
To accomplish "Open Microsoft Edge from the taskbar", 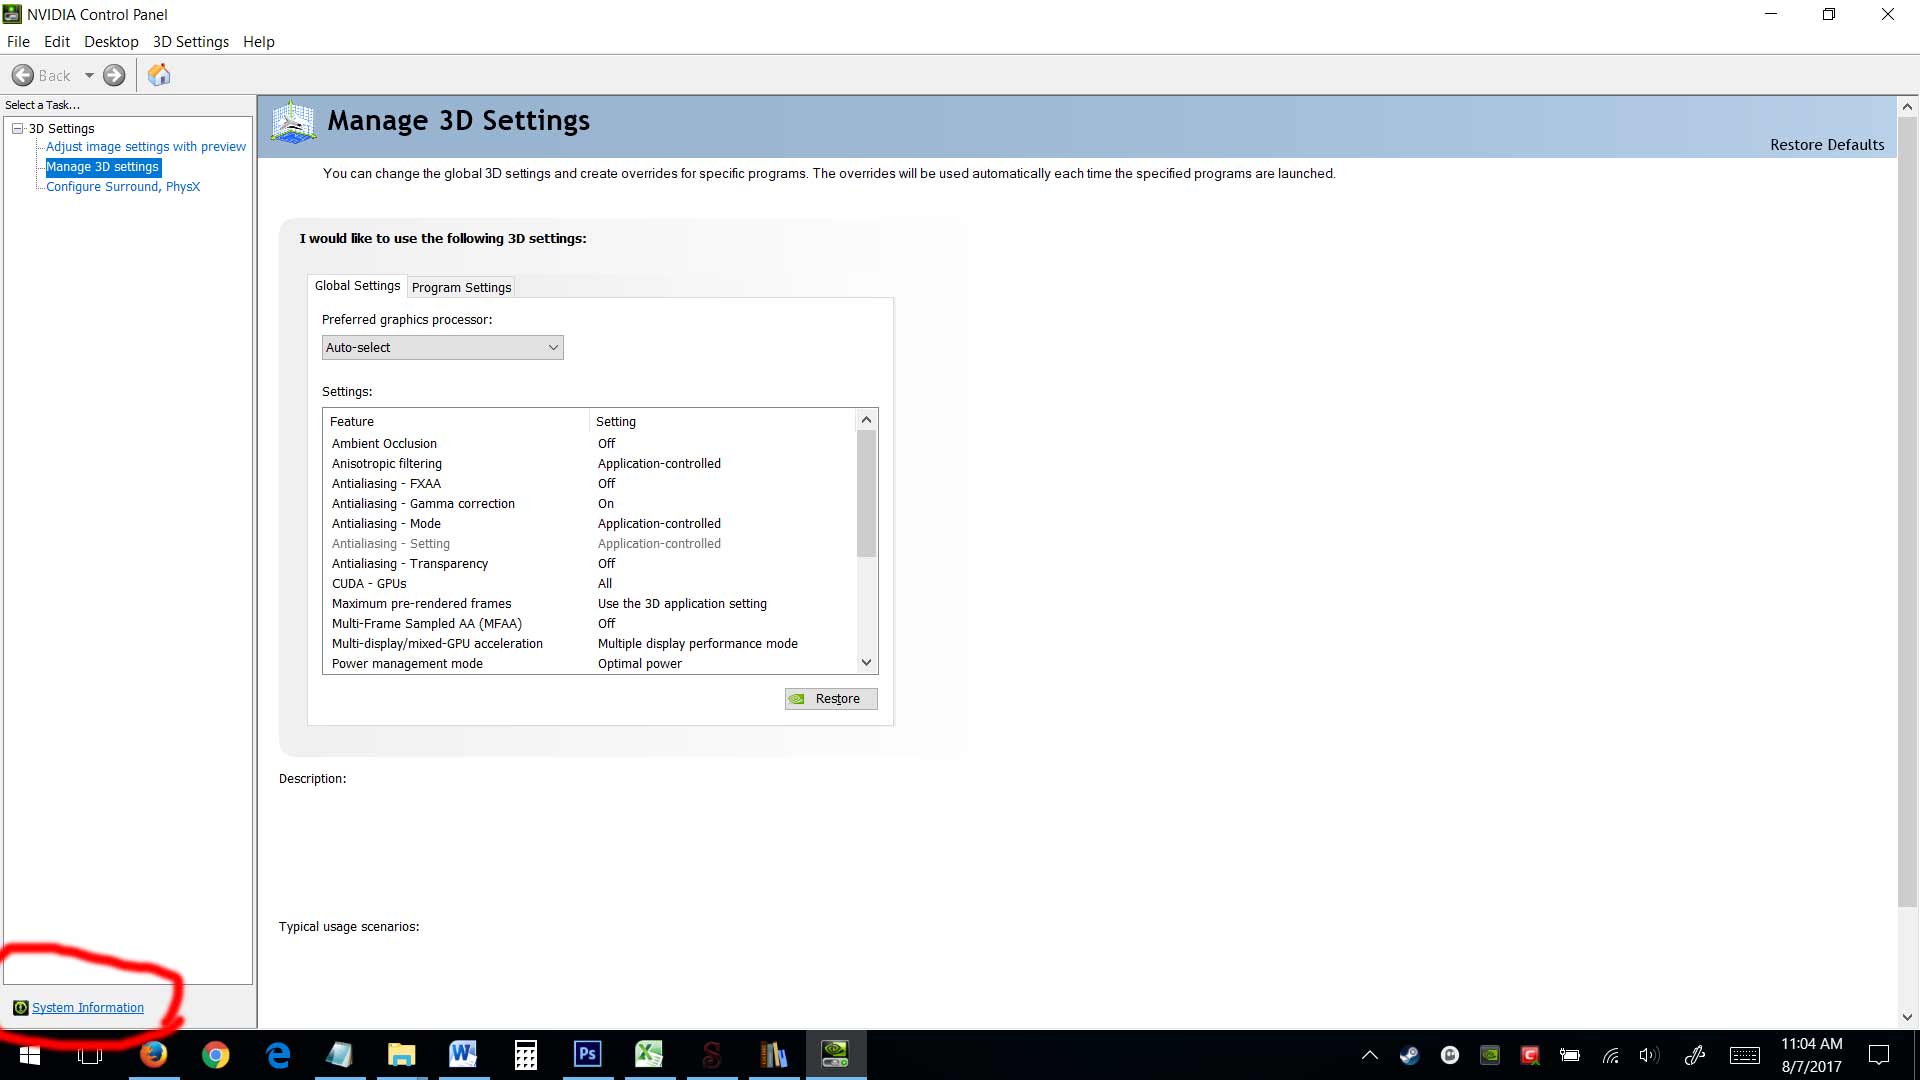I will 277,1055.
